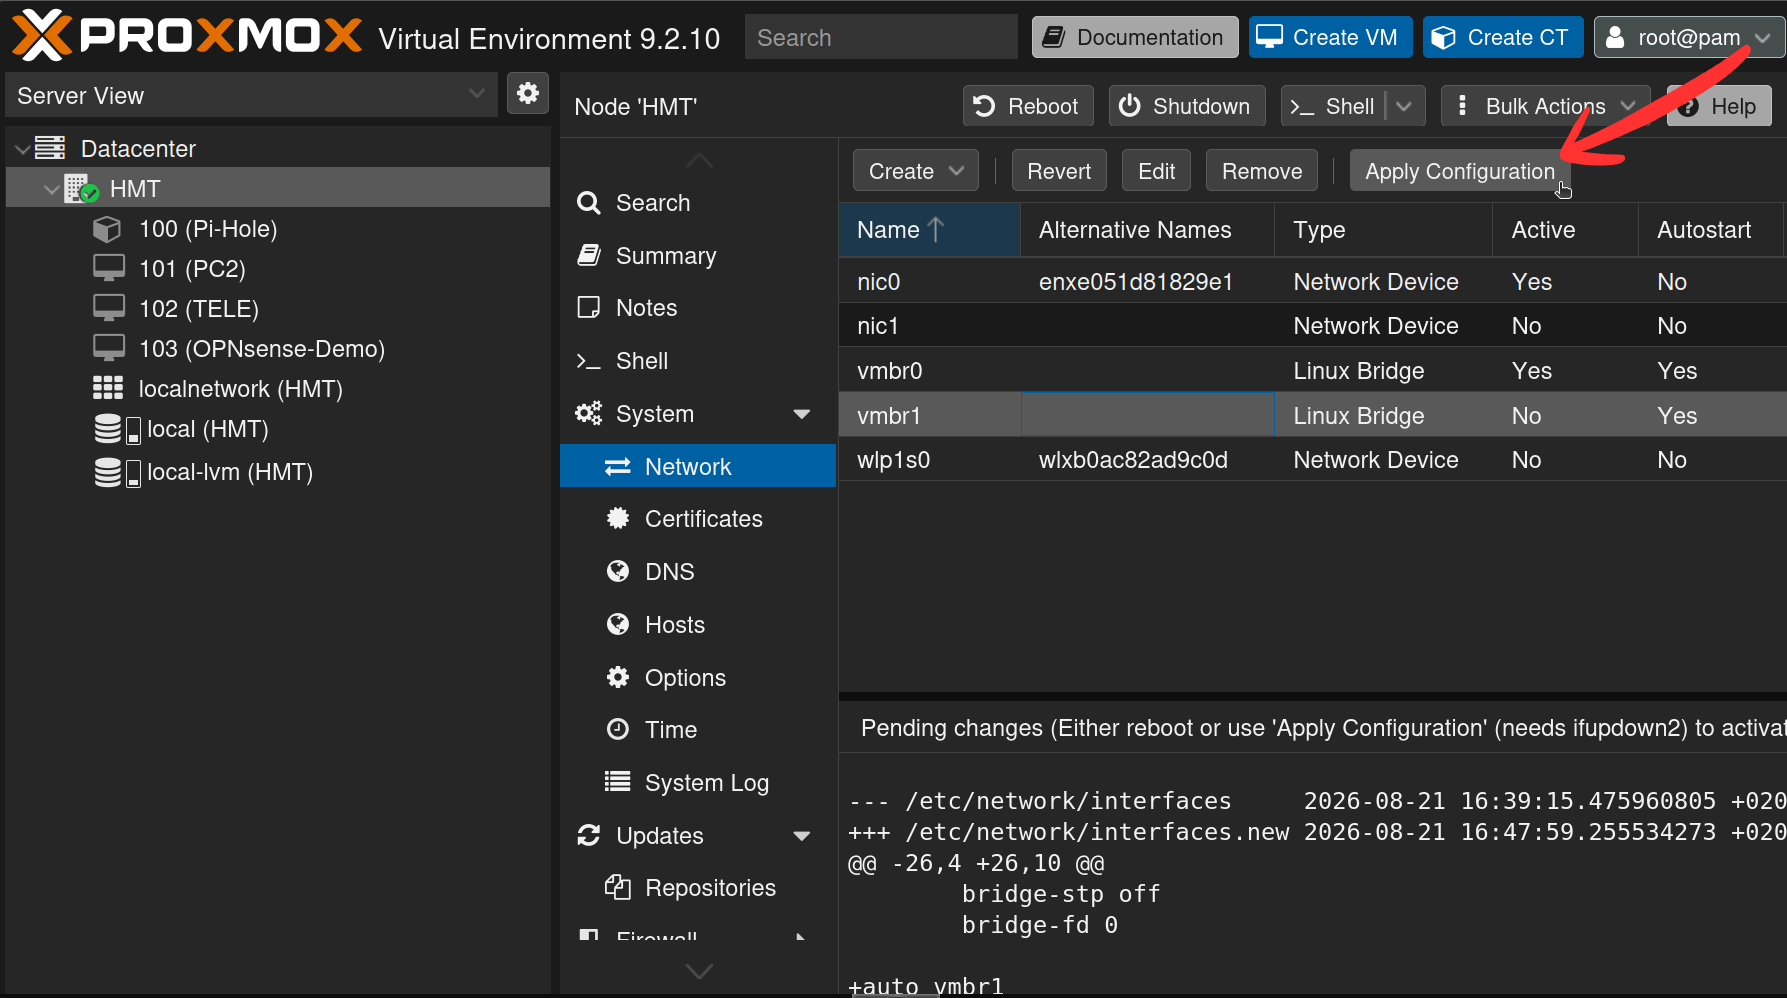The image size is (1787, 998).
Task: Click the top Search input field
Action: coord(881,37)
